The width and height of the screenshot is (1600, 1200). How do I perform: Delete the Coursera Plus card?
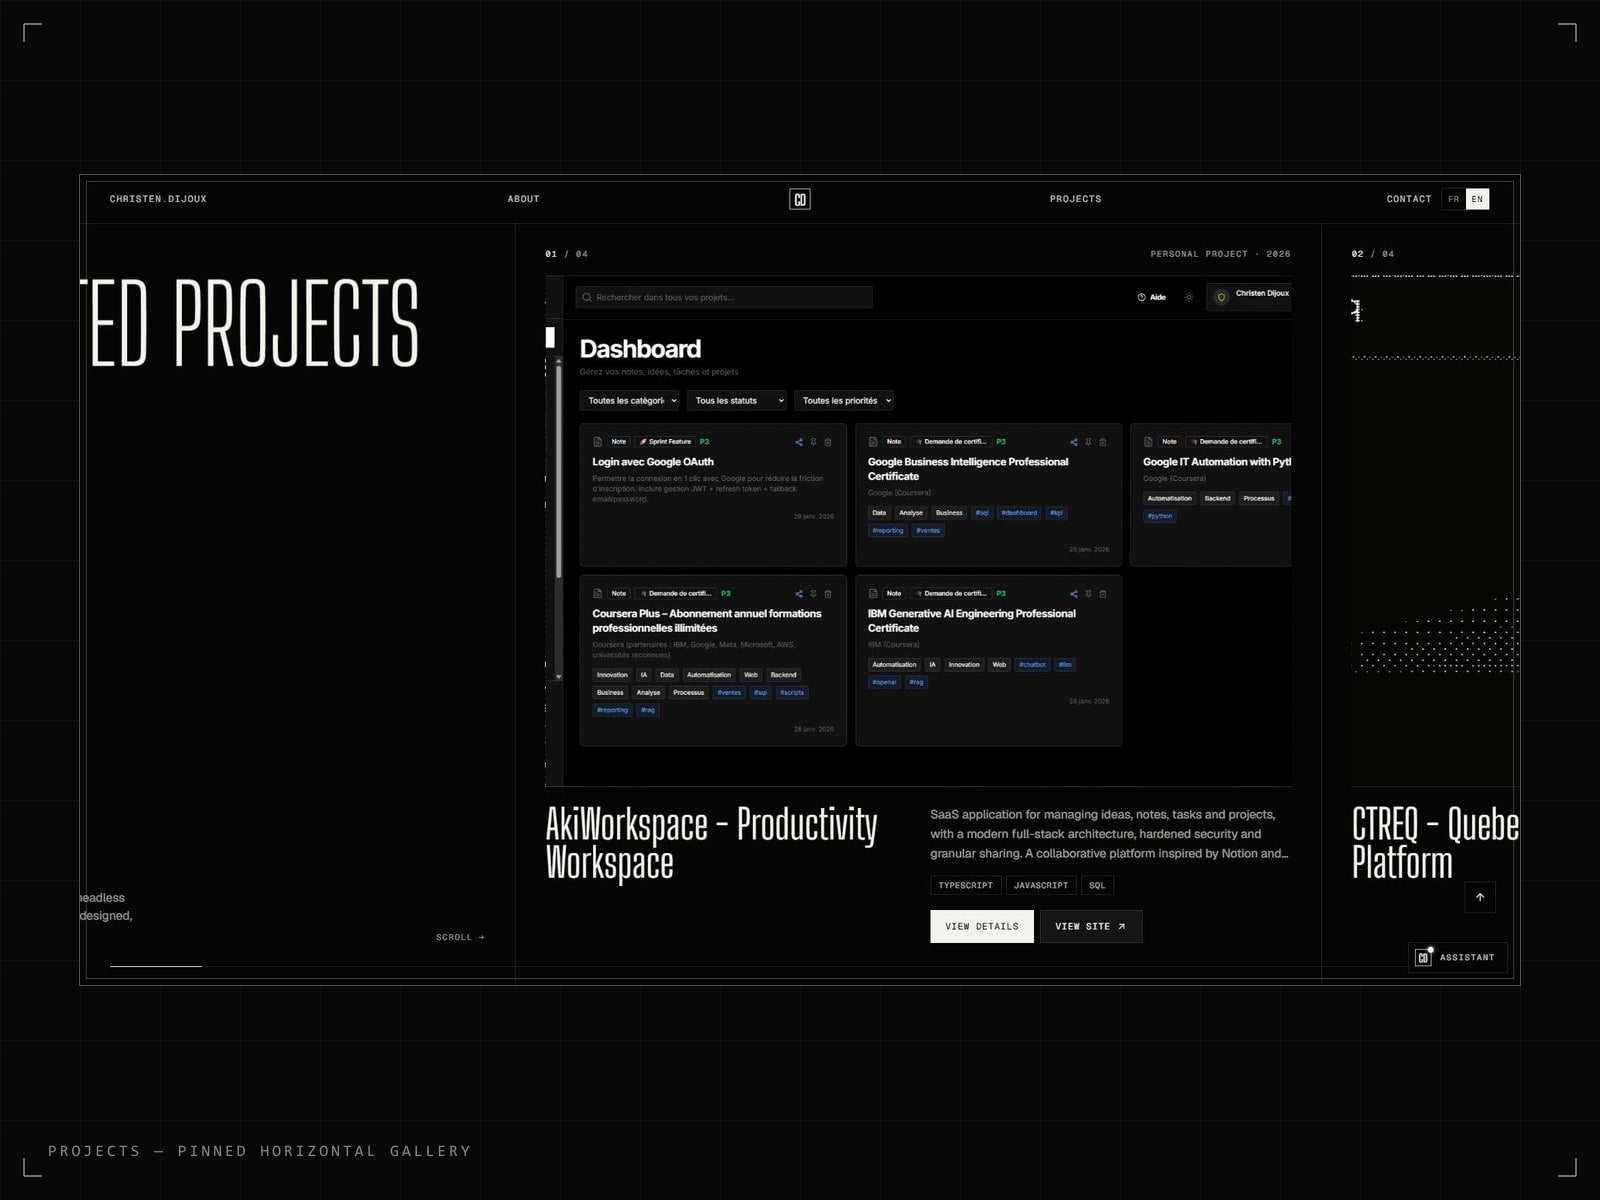828,594
